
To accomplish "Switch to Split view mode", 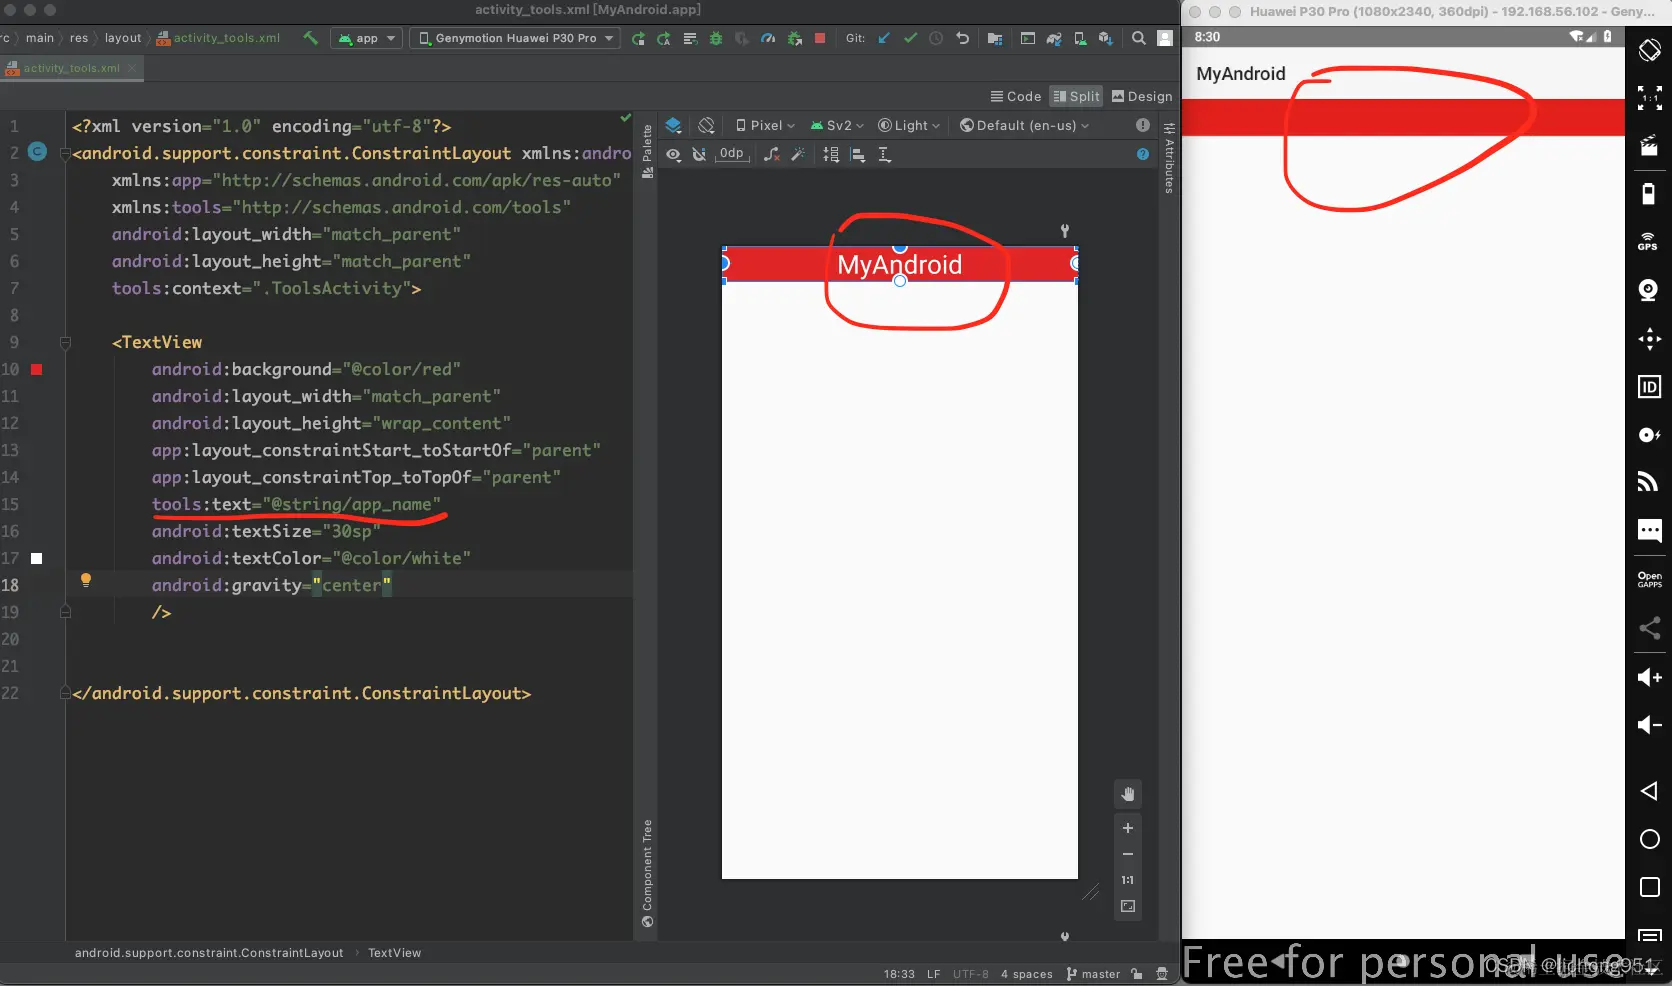I will pos(1076,96).
